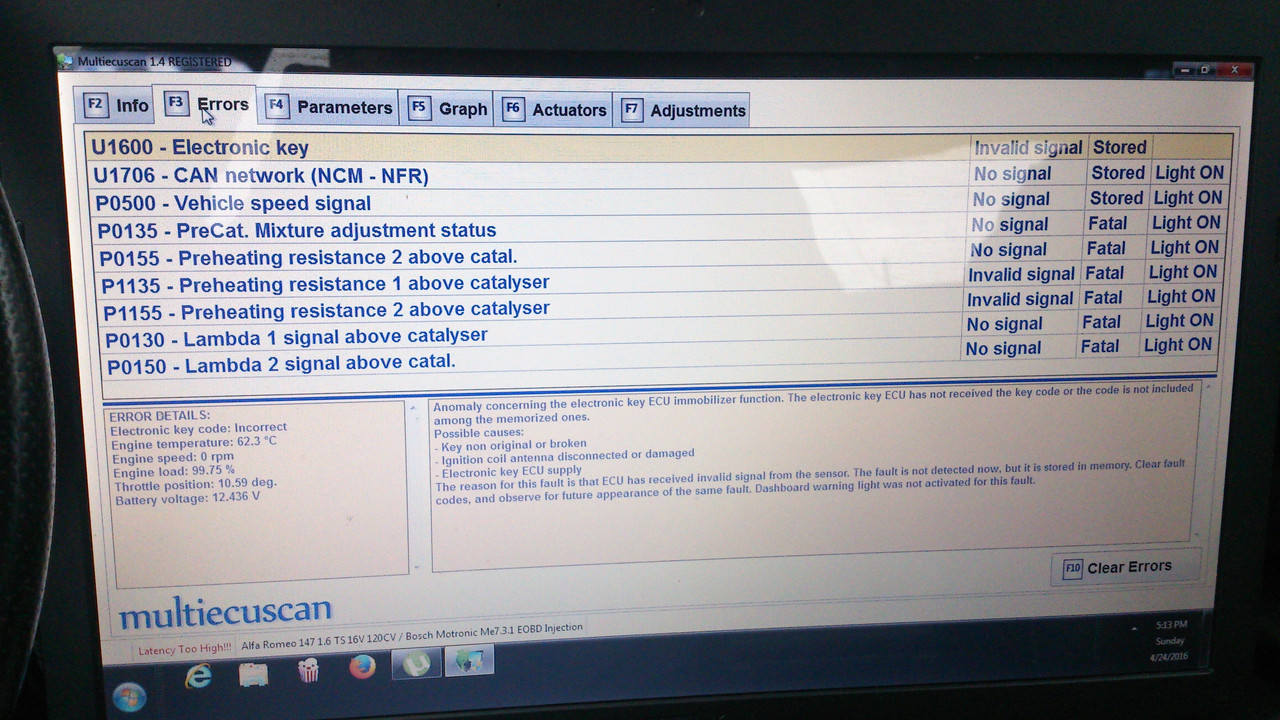
Task: Open the F6 Actuators tab
Action: tap(555, 110)
